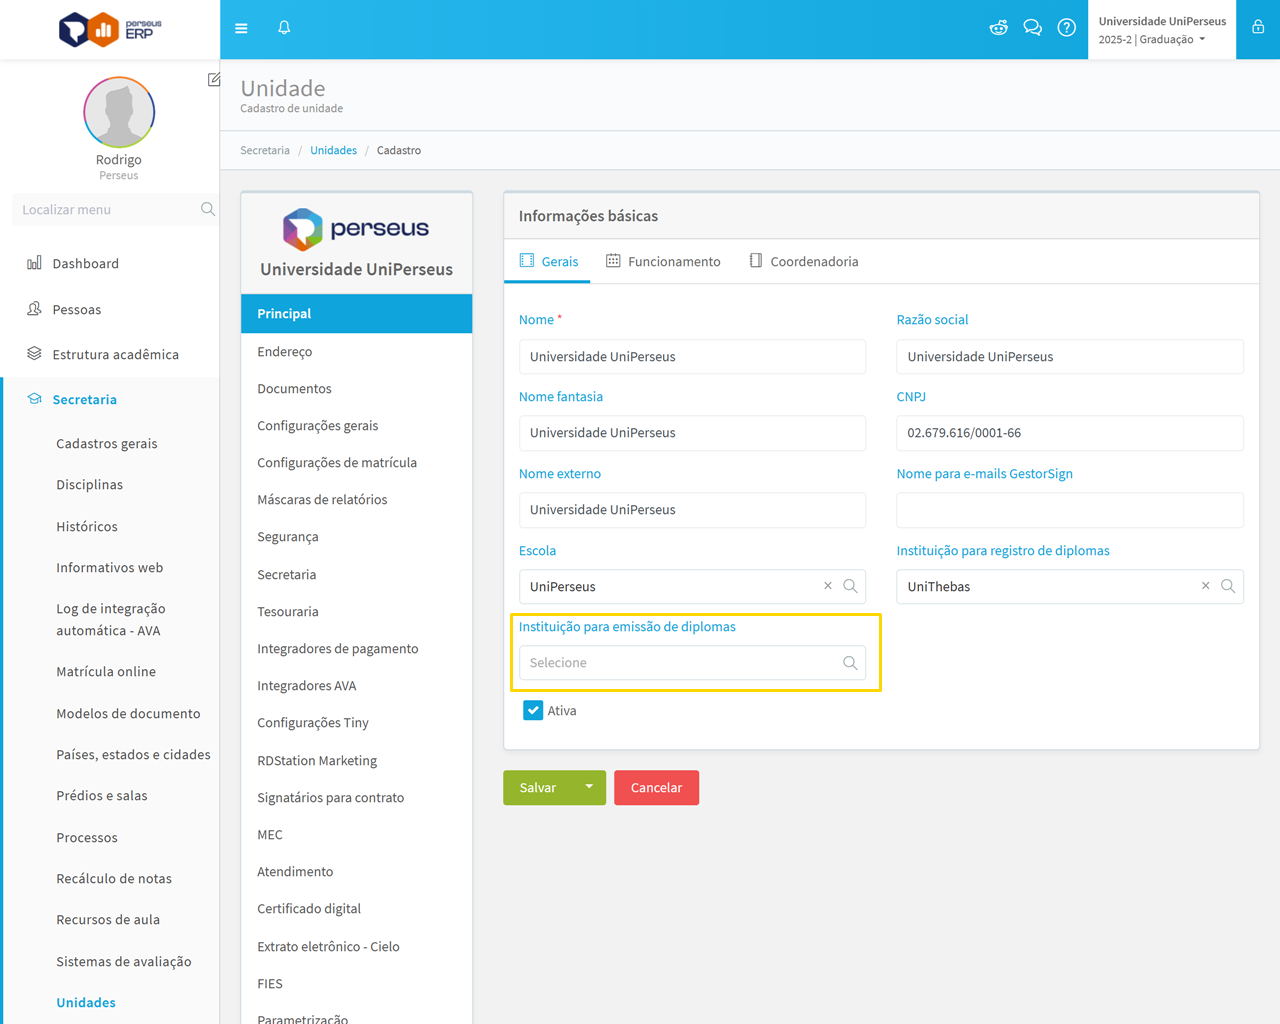The height and width of the screenshot is (1024, 1280).
Task: Open Segurança section
Action: point(356,536)
